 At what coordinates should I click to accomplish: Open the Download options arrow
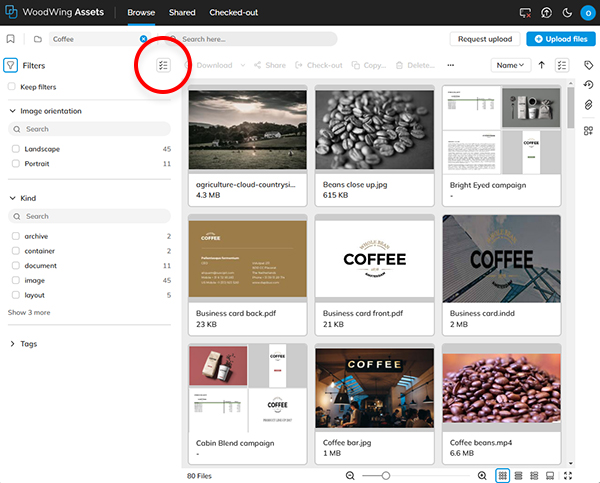coord(243,65)
